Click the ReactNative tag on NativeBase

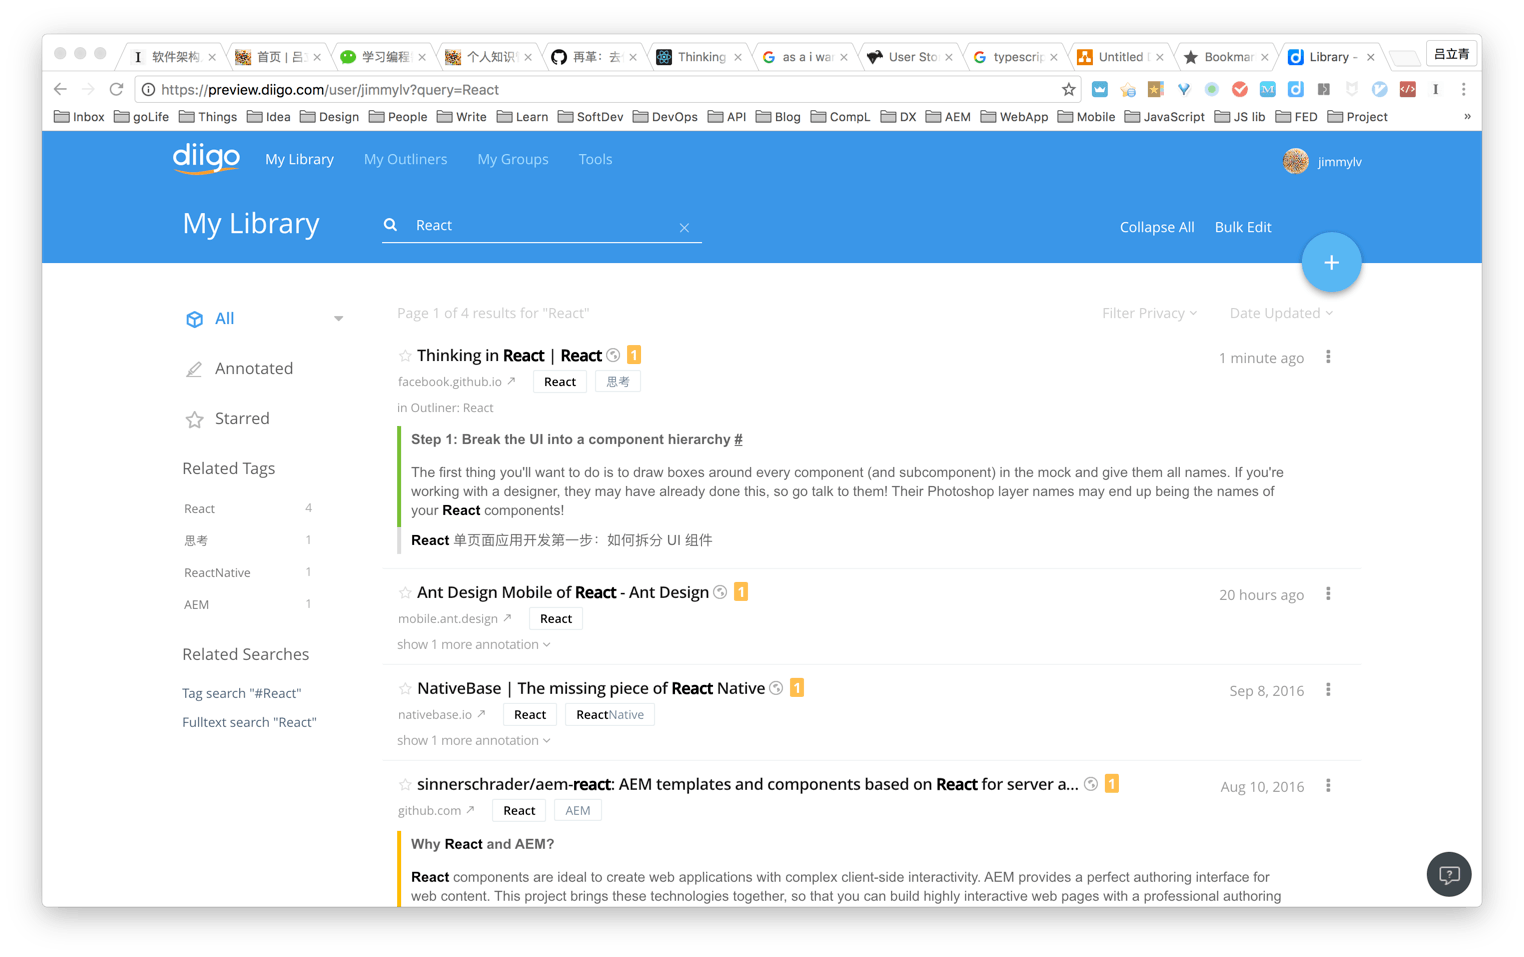610,714
